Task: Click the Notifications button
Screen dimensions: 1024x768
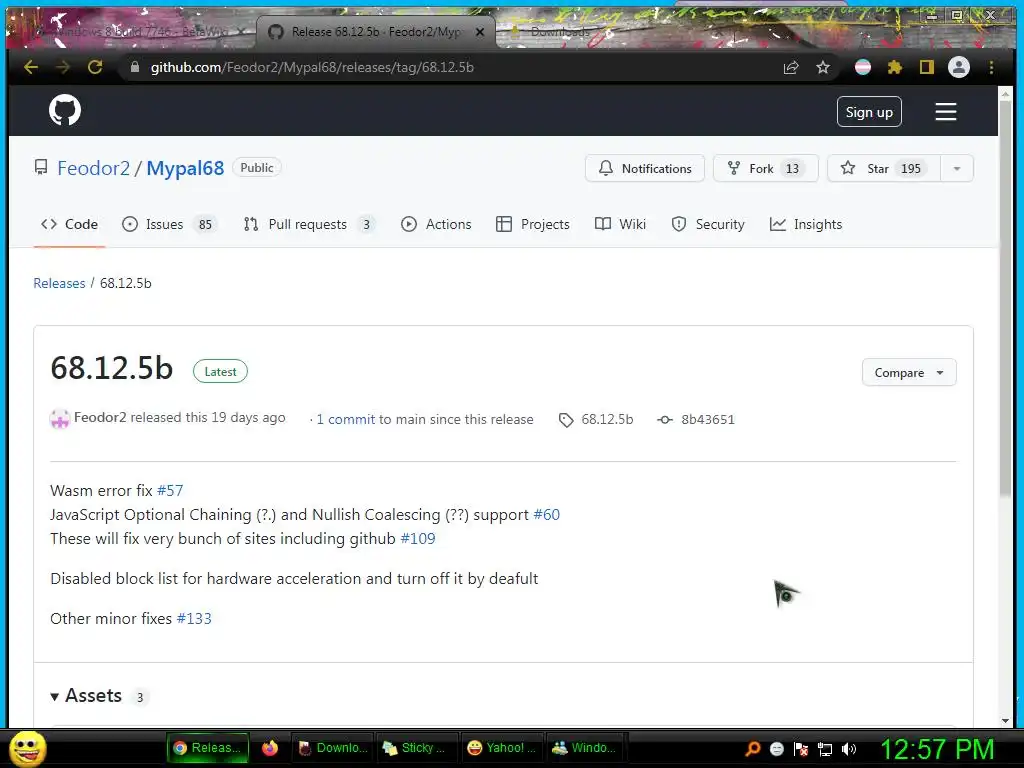Action: [645, 168]
